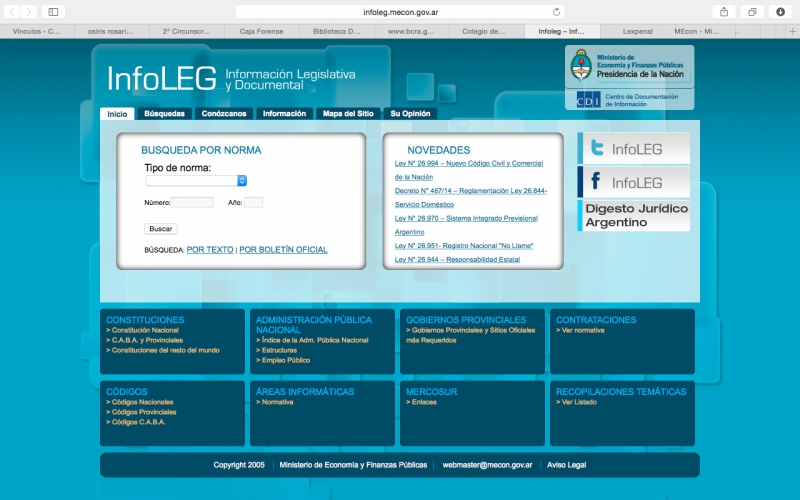
Task: Open the Safari share icon
Action: click(x=723, y=12)
